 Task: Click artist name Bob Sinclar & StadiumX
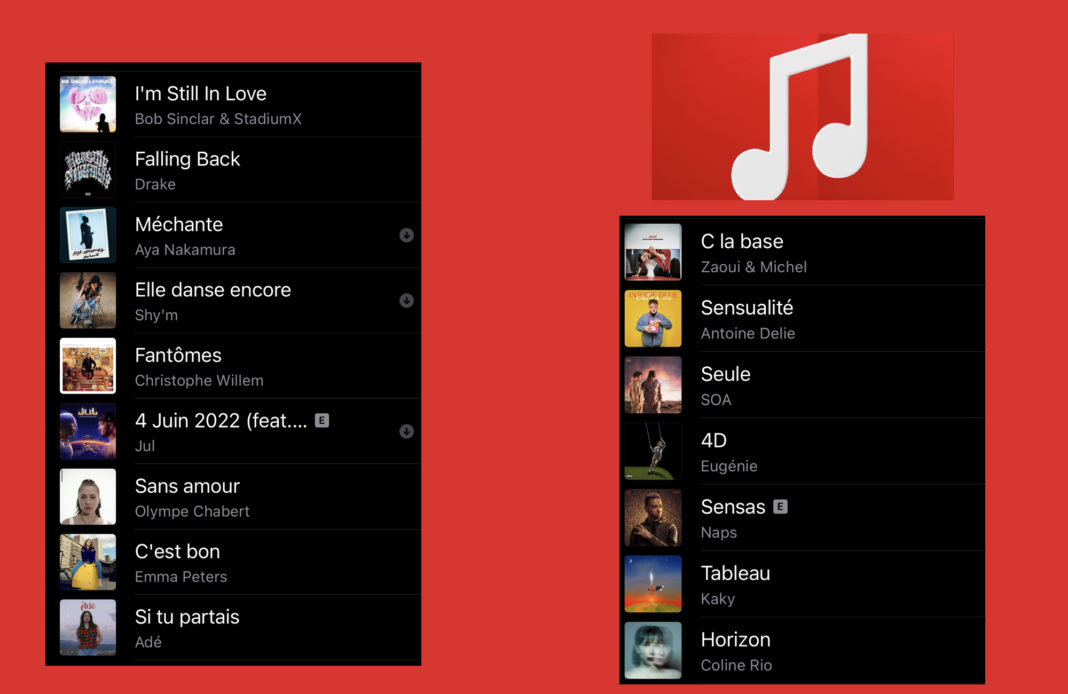pyautogui.click(x=218, y=119)
